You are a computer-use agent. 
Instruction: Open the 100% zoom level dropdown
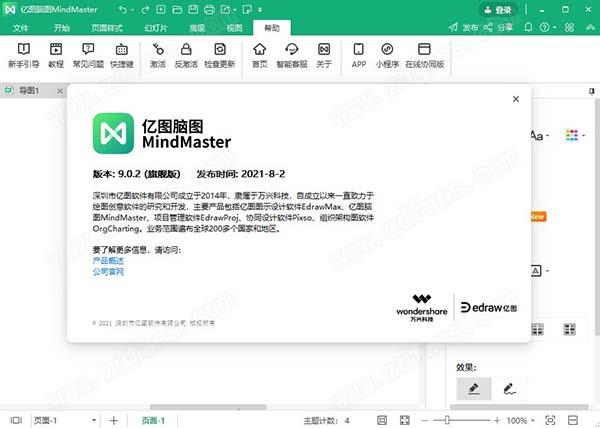(x=520, y=420)
